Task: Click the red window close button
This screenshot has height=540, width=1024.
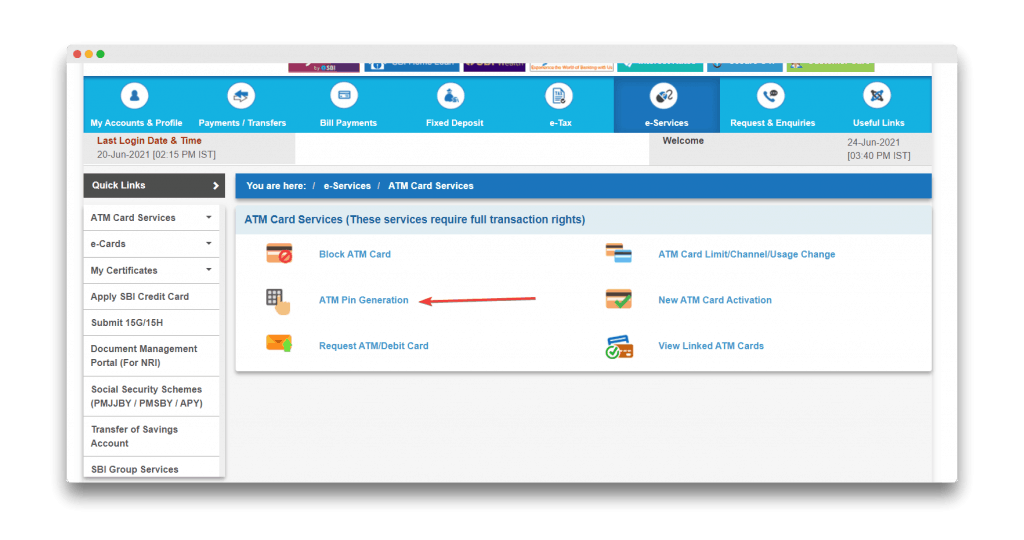Action: [77, 54]
